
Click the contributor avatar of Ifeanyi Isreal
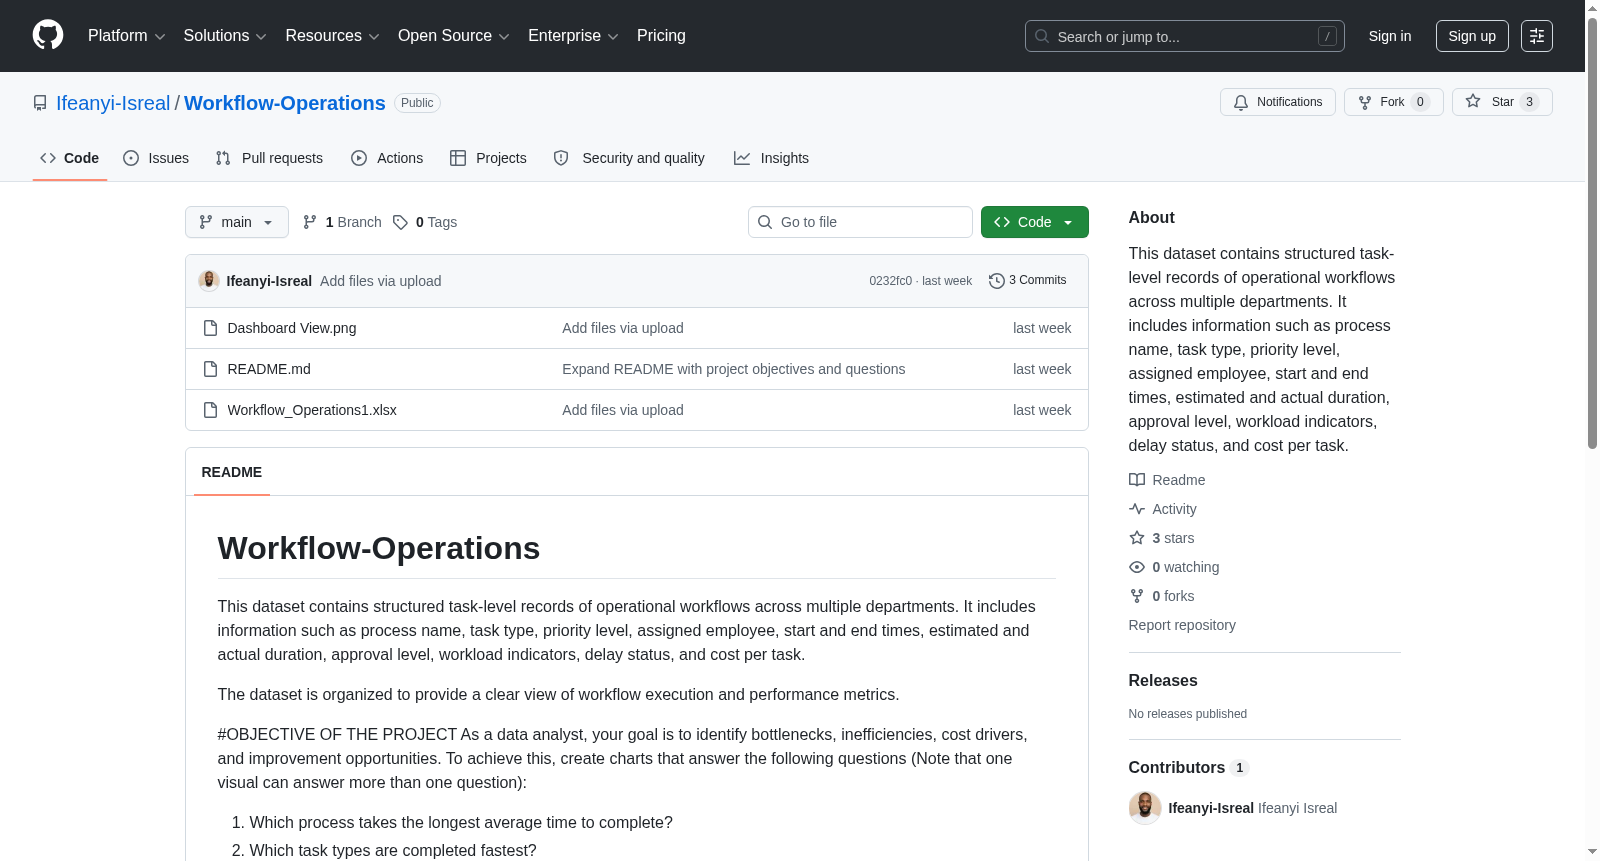tap(1145, 808)
